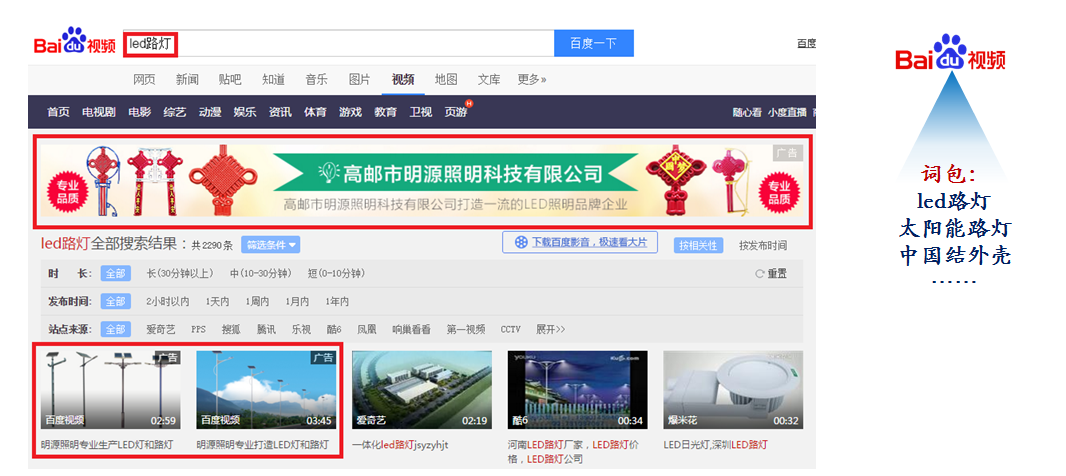Filter source to 腾讯
1066x476 pixels.
coord(266,329)
